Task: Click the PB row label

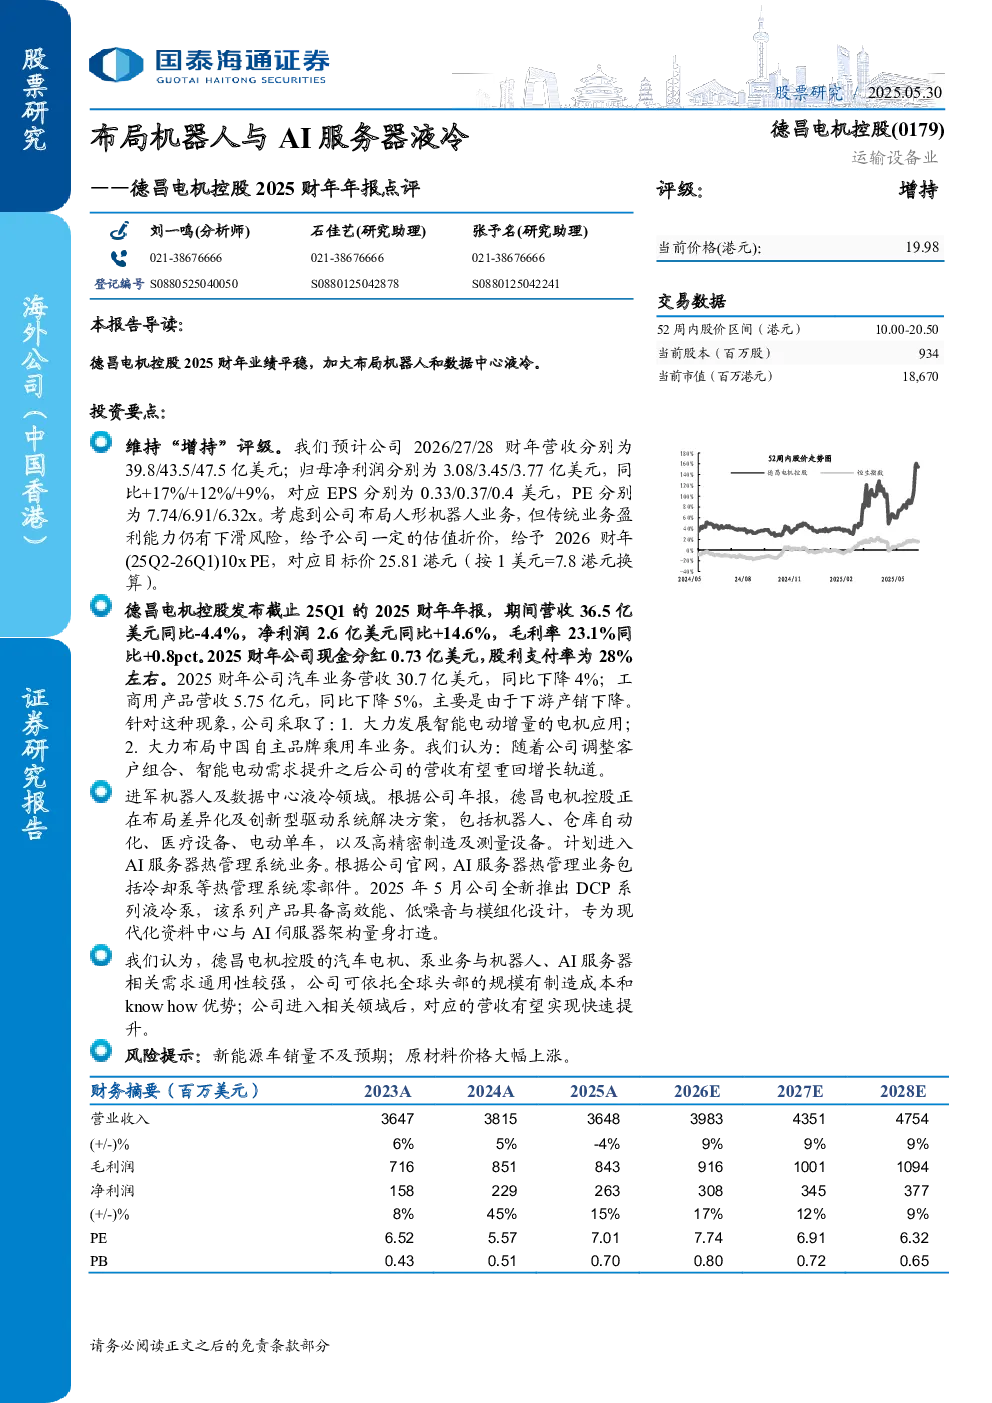Action: [x=98, y=1261]
